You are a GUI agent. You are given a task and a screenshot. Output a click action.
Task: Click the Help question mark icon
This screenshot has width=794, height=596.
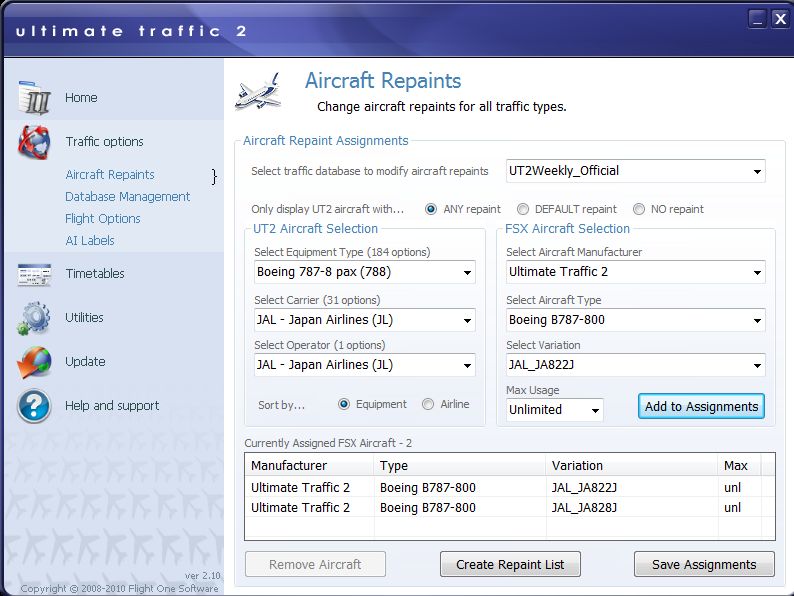tap(34, 406)
